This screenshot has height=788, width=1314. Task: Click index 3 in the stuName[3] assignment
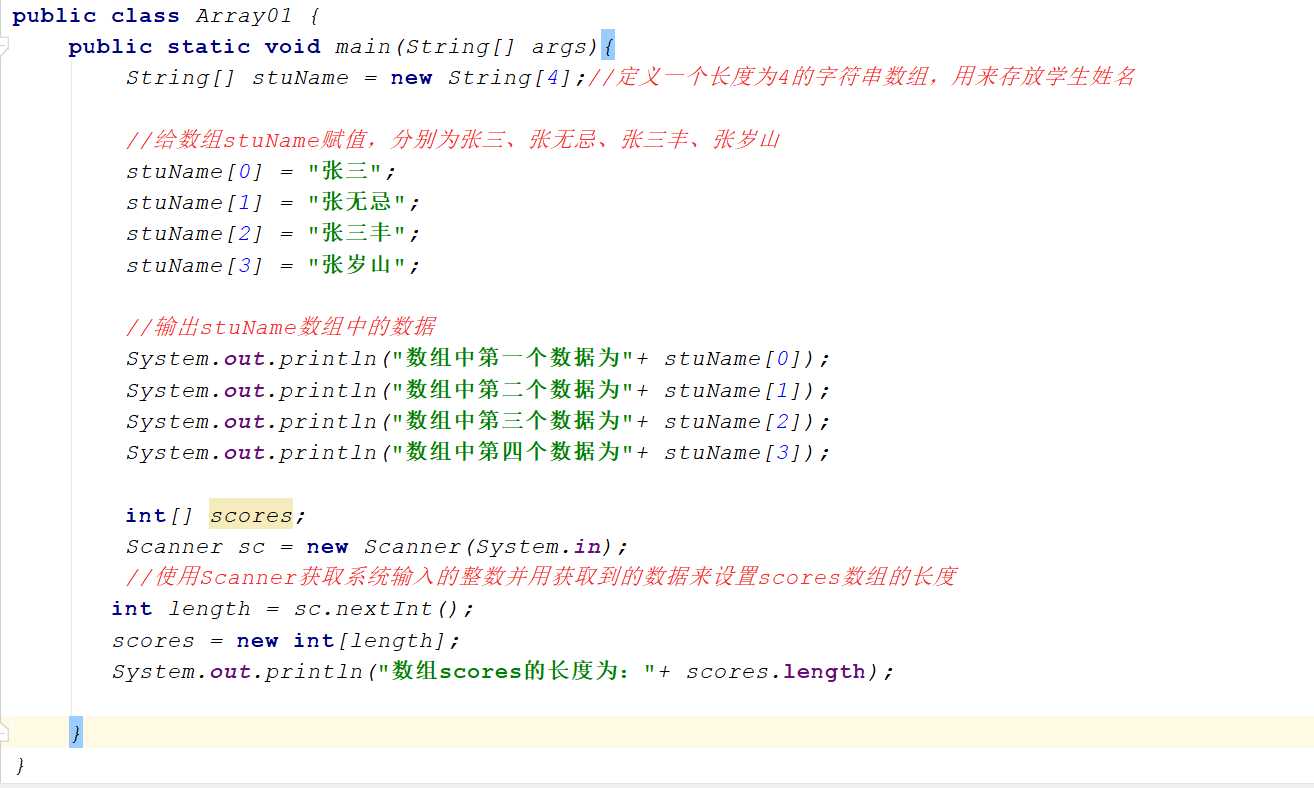(x=244, y=266)
